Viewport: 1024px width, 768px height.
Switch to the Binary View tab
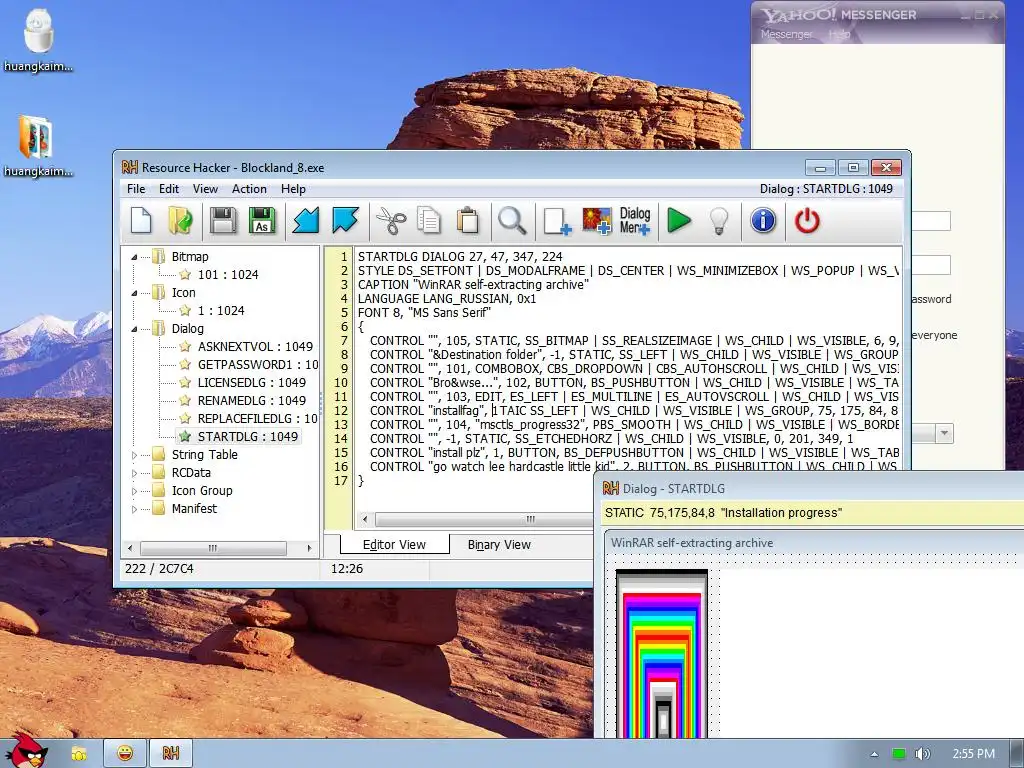[x=499, y=545]
